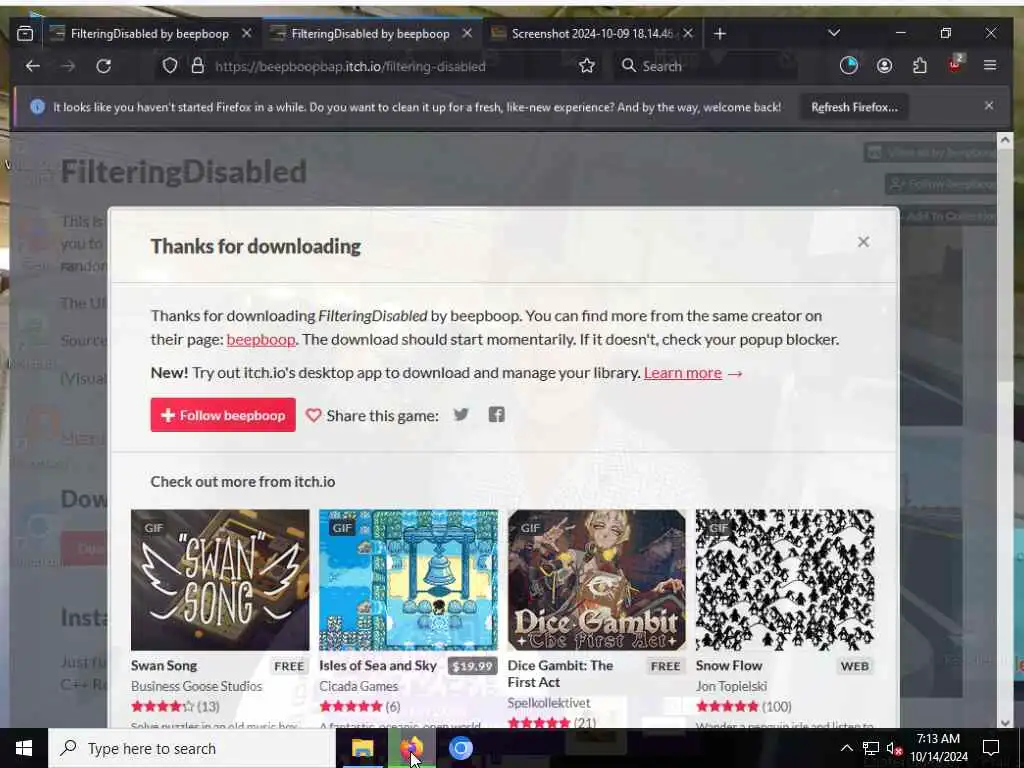Open the Windows Start menu
Screen dimensions: 1024x768
coord(24,748)
